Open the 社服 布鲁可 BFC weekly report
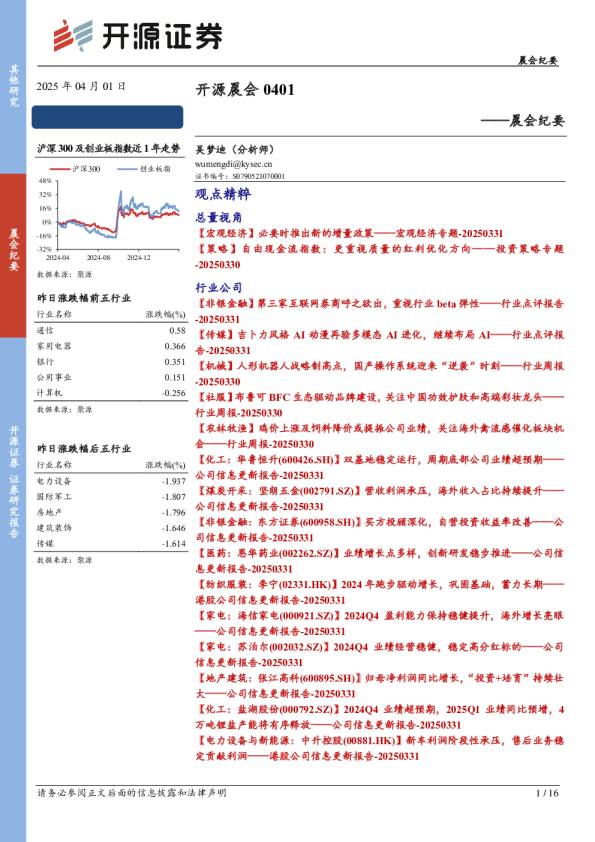 tap(379, 405)
